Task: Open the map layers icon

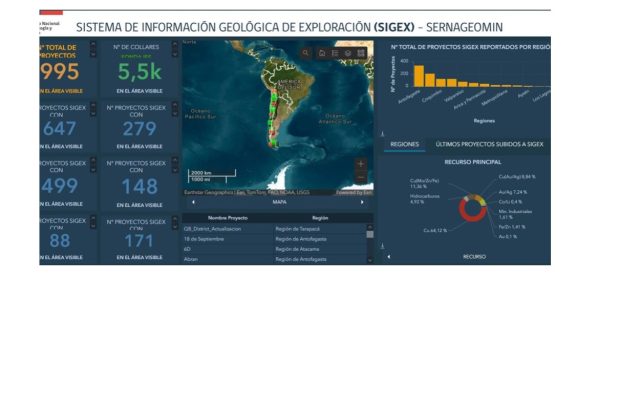Action: [x=348, y=53]
